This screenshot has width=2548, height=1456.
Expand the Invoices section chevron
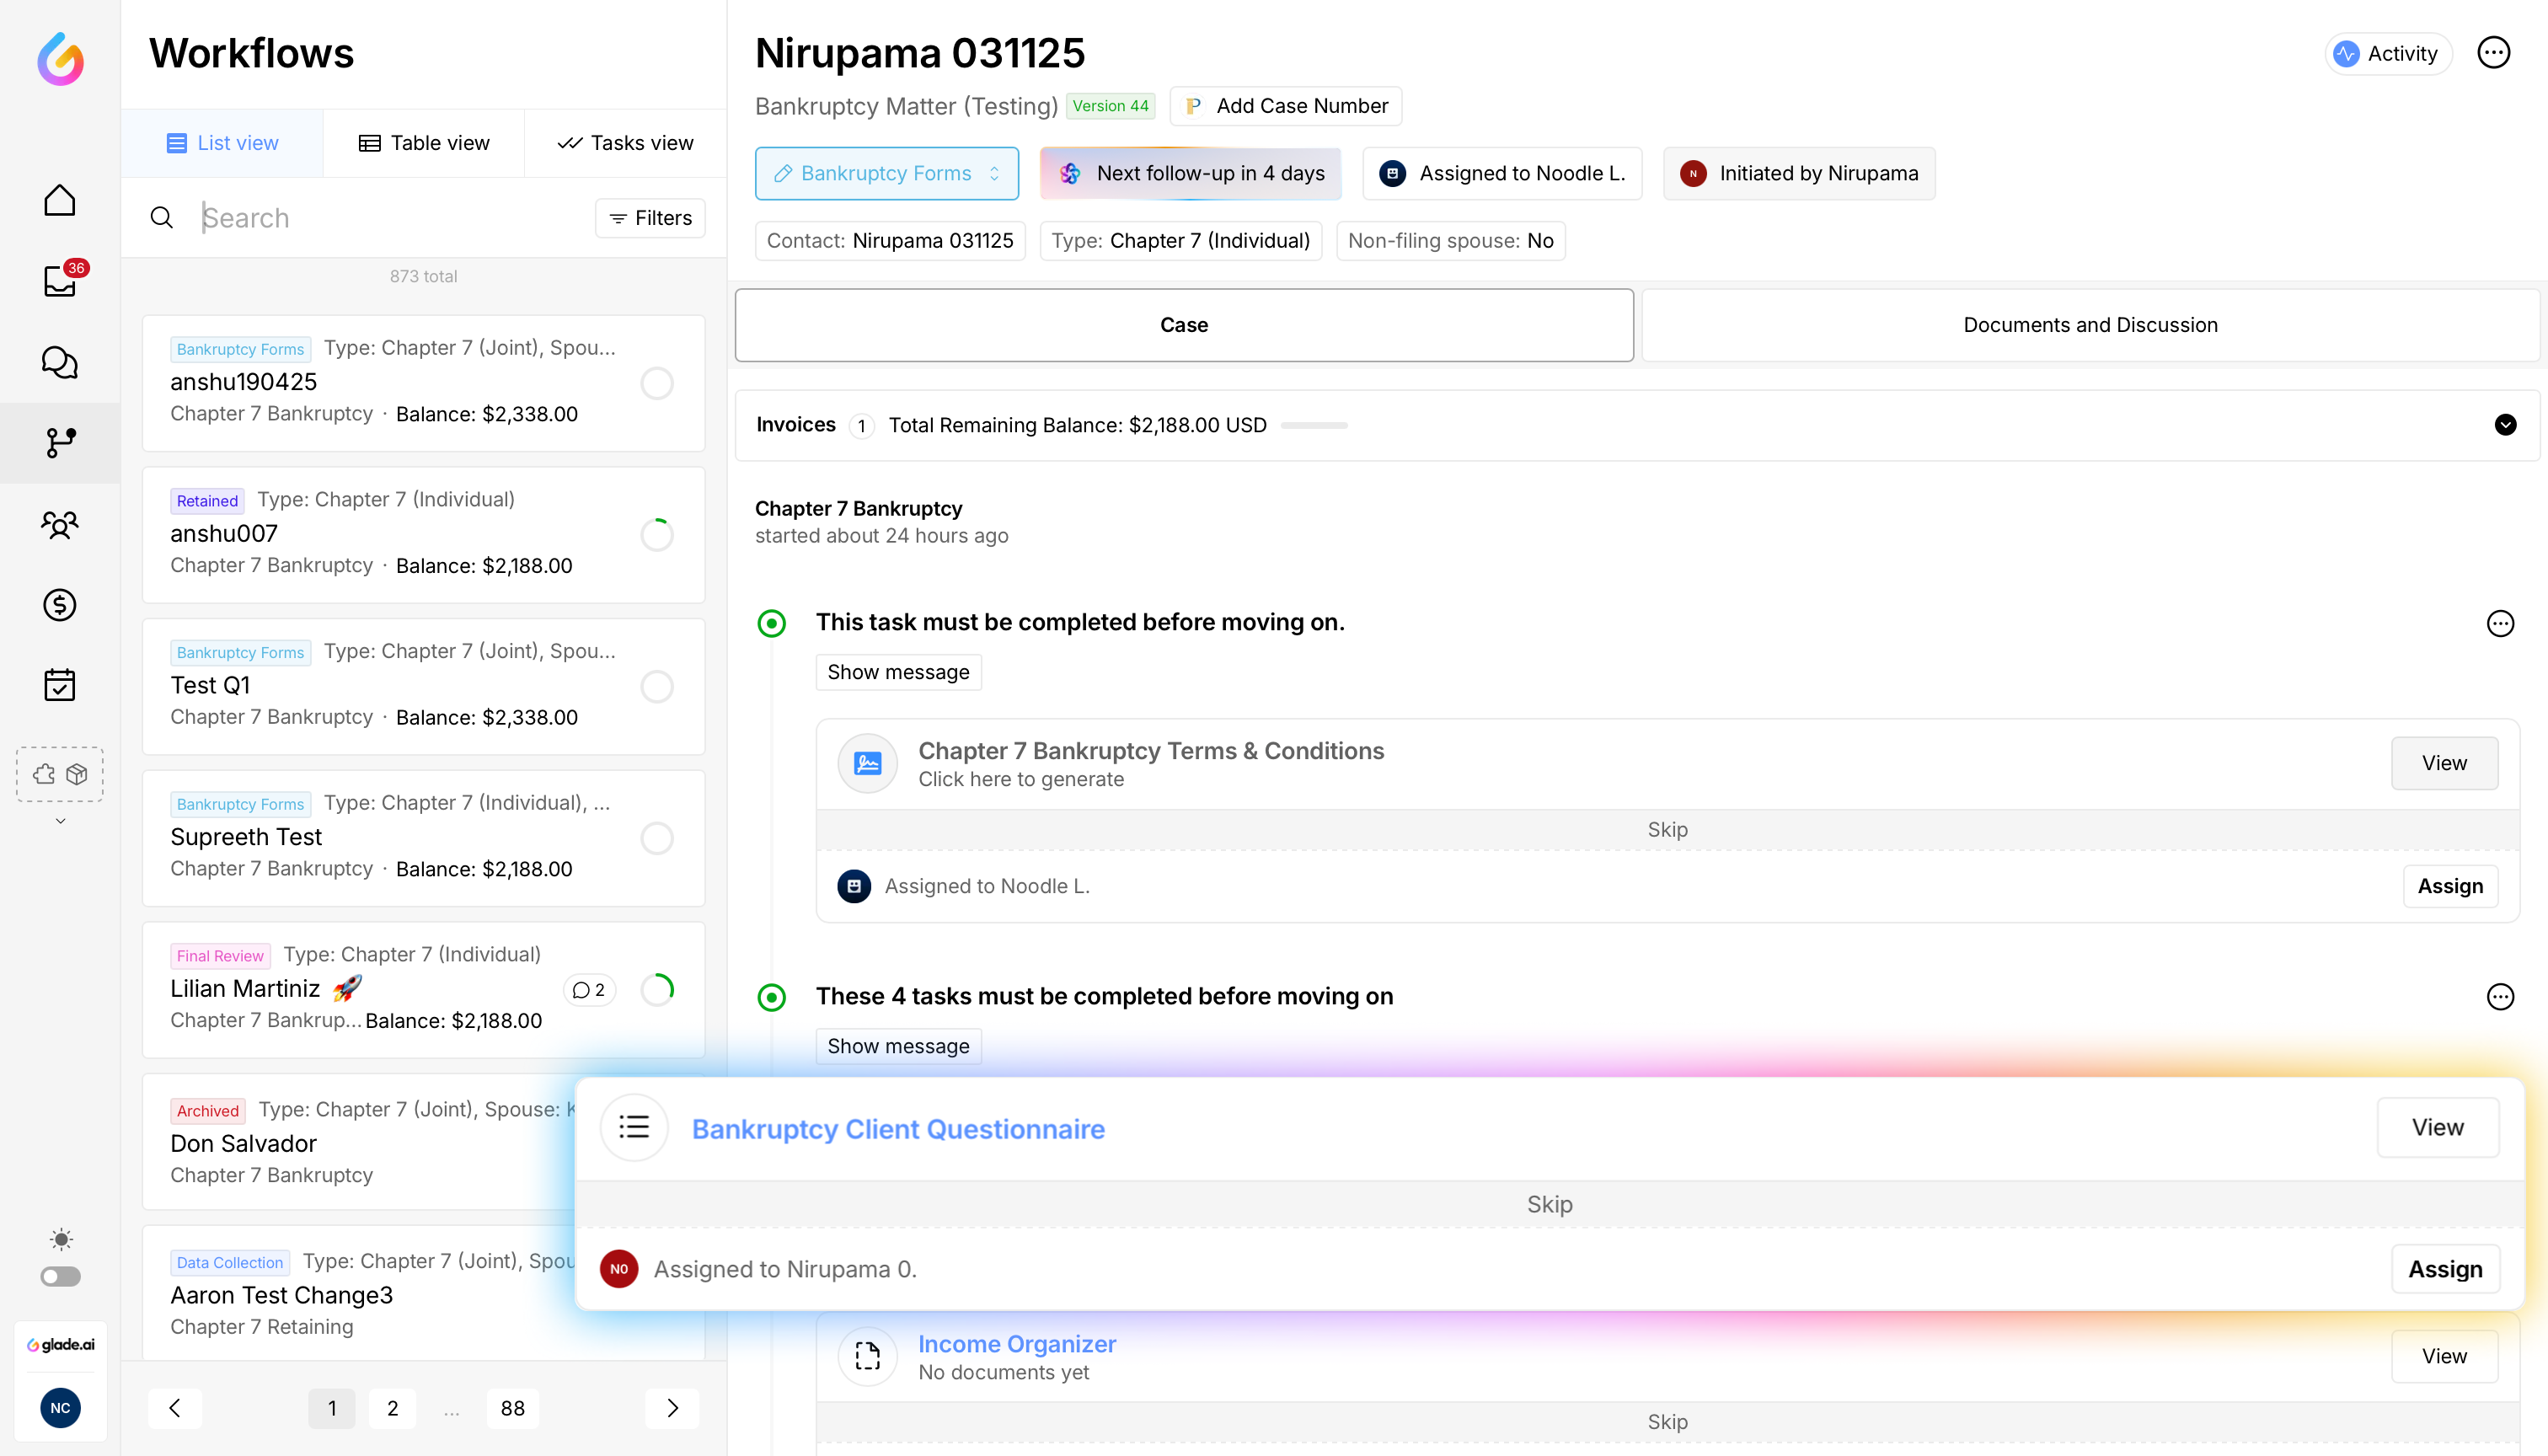[x=2505, y=425]
